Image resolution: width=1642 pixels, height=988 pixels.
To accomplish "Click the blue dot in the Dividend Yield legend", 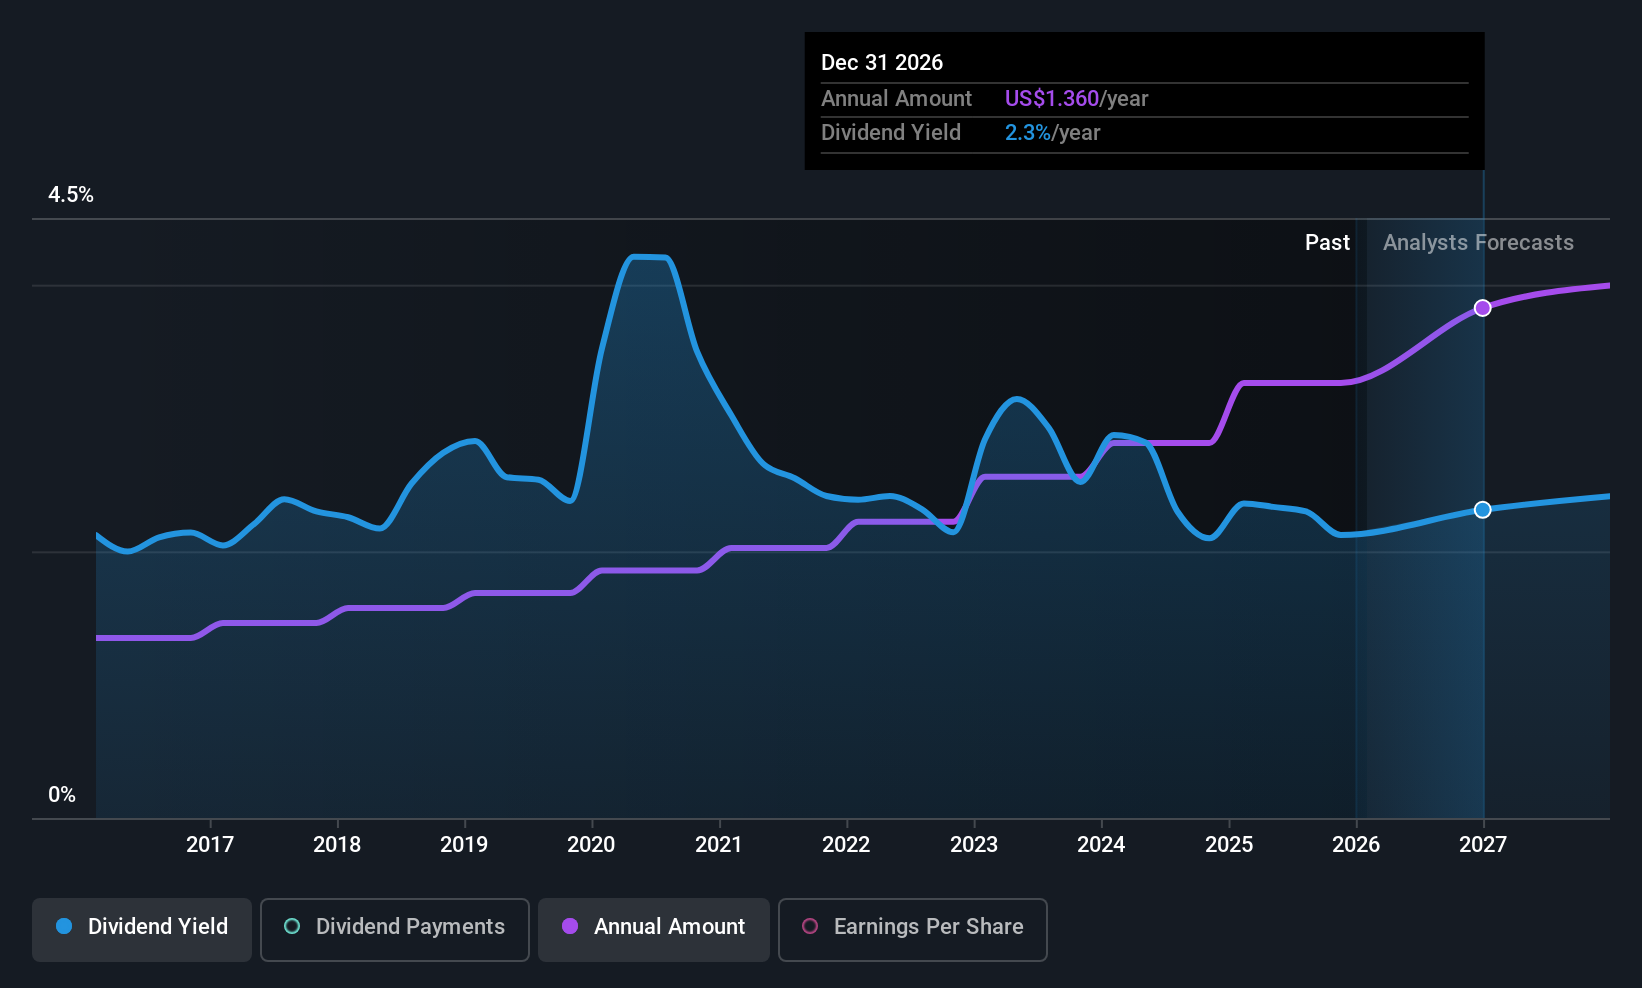I will point(64,927).
